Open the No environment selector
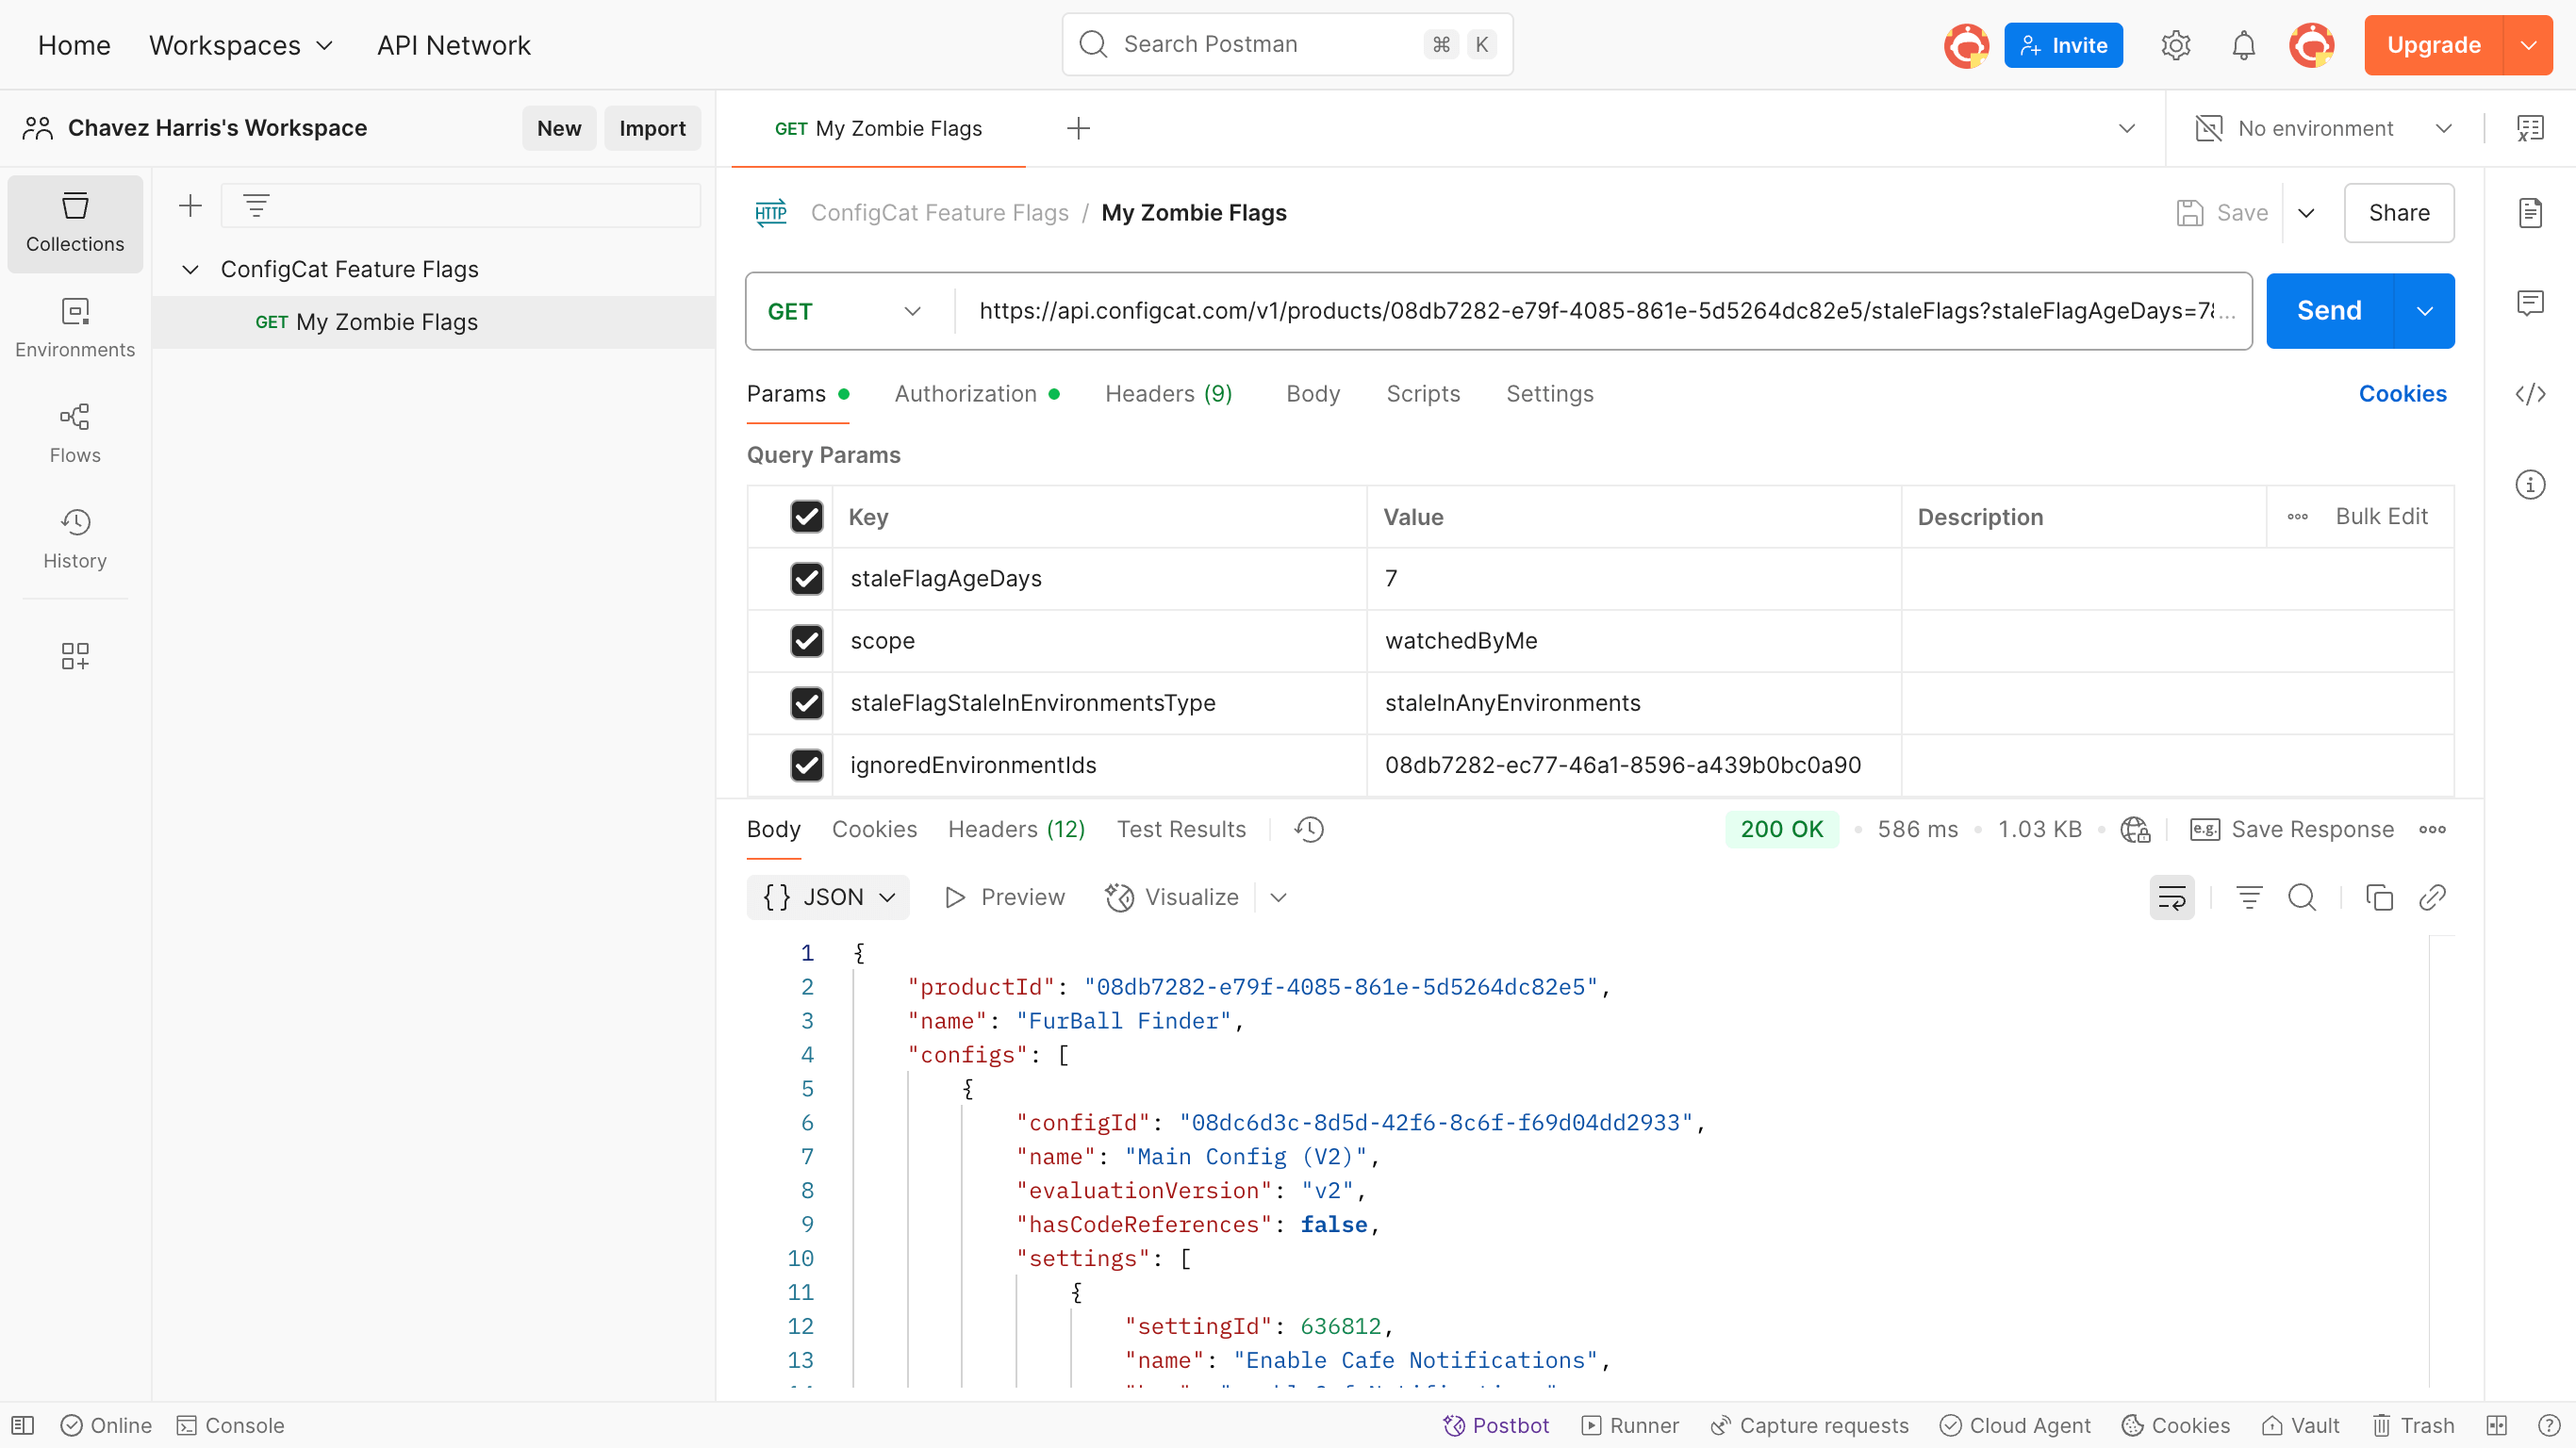The height and width of the screenshot is (1448, 2576). (2319, 128)
